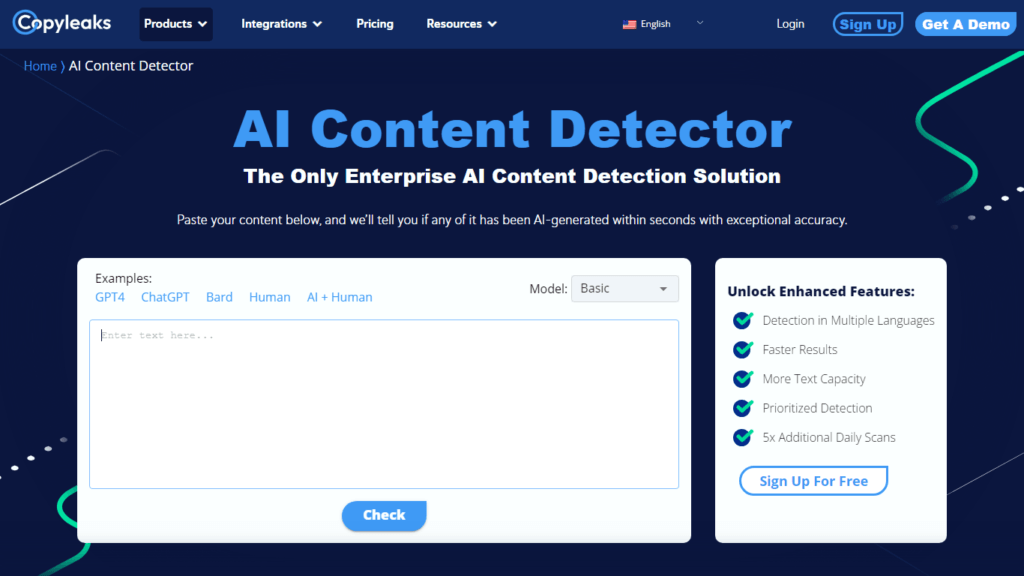
Task: Click the breadcrumb separator after Home
Action: pyautogui.click(x=63, y=65)
